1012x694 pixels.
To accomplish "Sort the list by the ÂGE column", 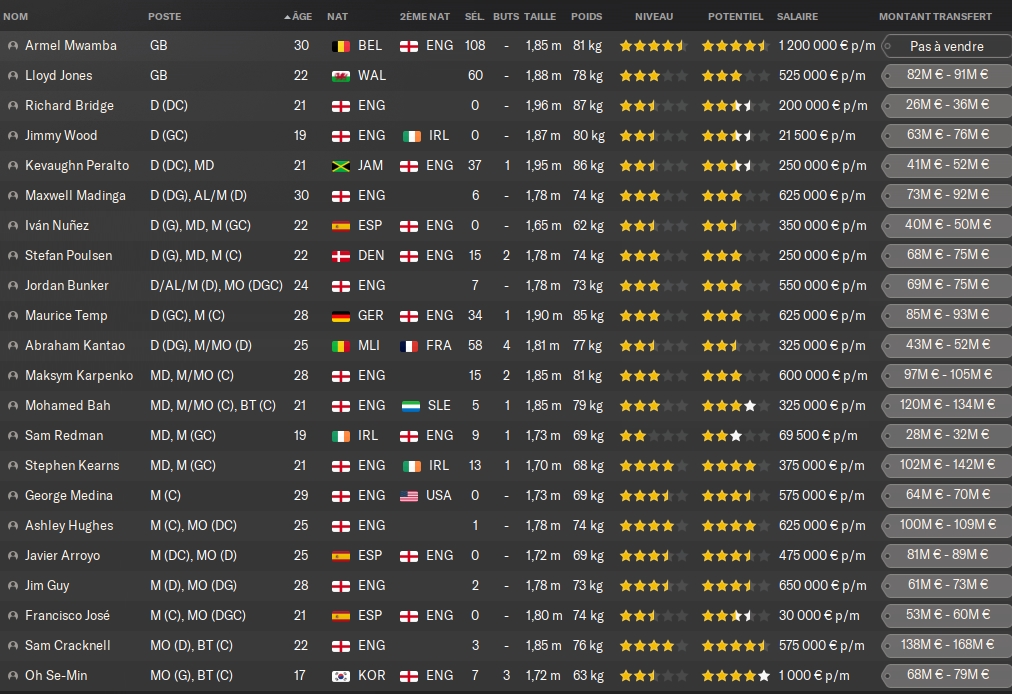I will (x=300, y=17).
